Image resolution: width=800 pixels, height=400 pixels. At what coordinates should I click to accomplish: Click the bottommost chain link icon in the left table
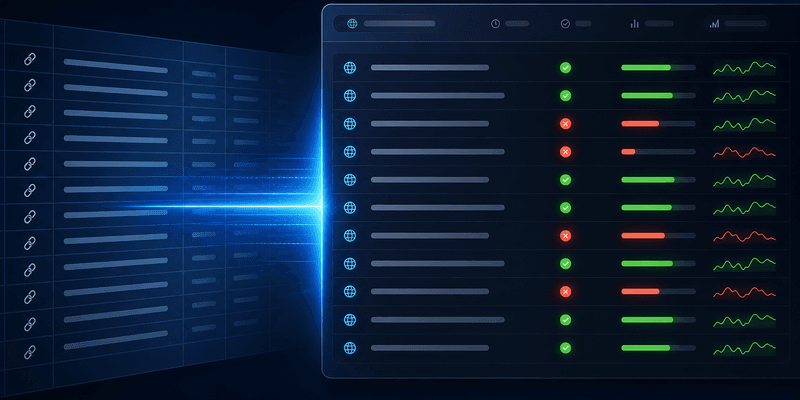click(x=30, y=352)
